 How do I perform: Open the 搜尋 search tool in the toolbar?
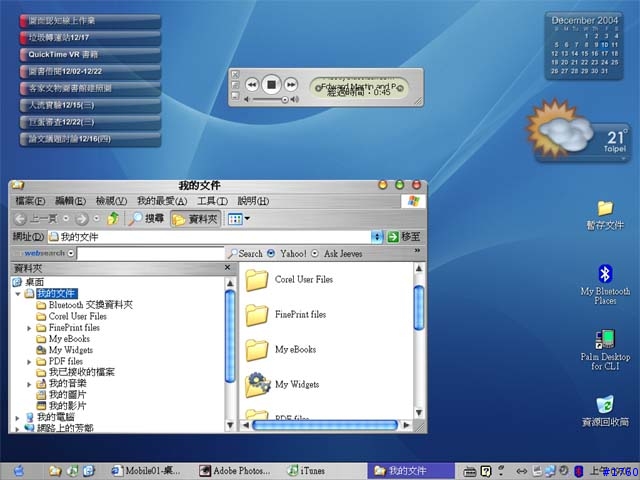coord(146,219)
